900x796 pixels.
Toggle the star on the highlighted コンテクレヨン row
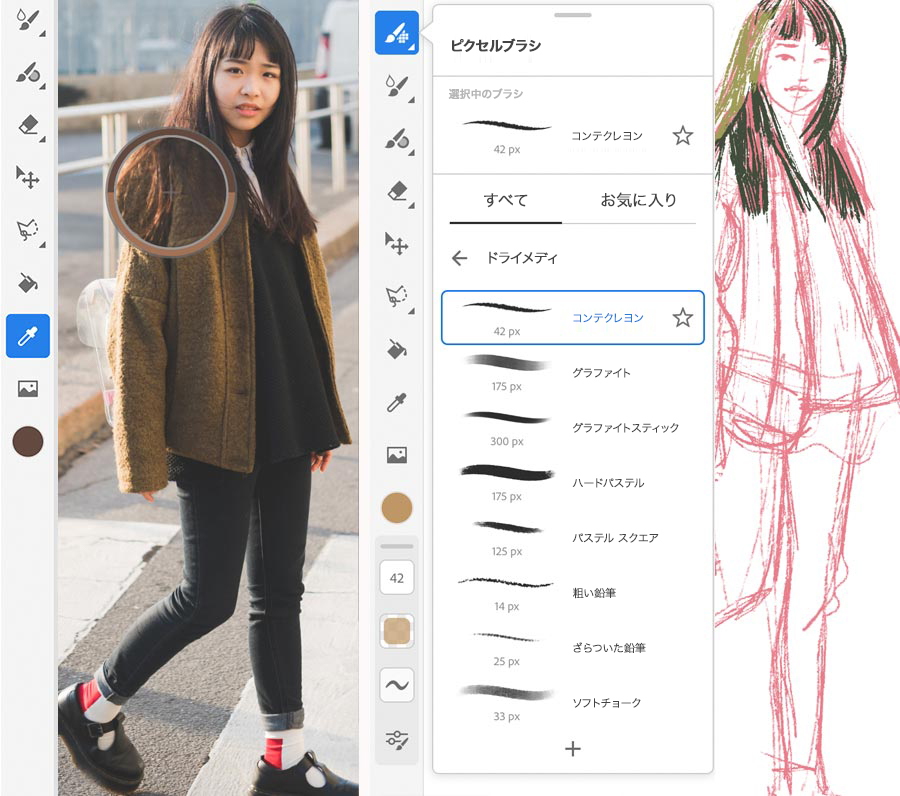click(682, 318)
